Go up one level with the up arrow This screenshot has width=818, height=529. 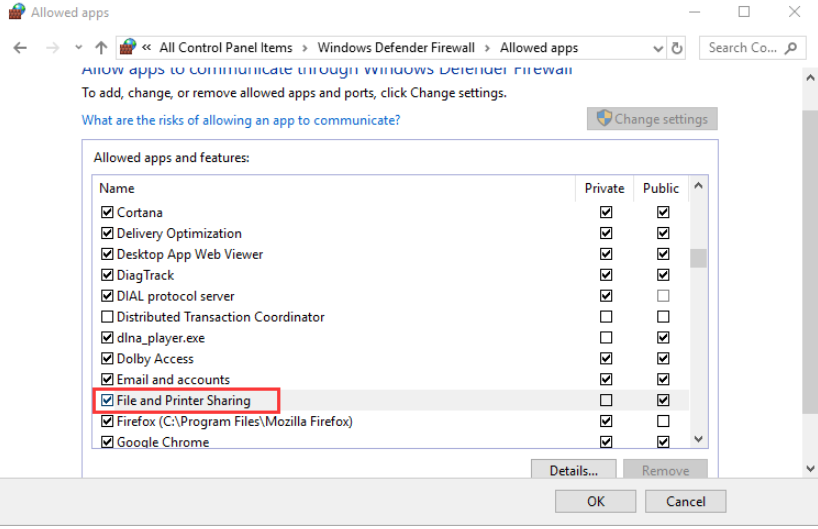click(x=101, y=48)
